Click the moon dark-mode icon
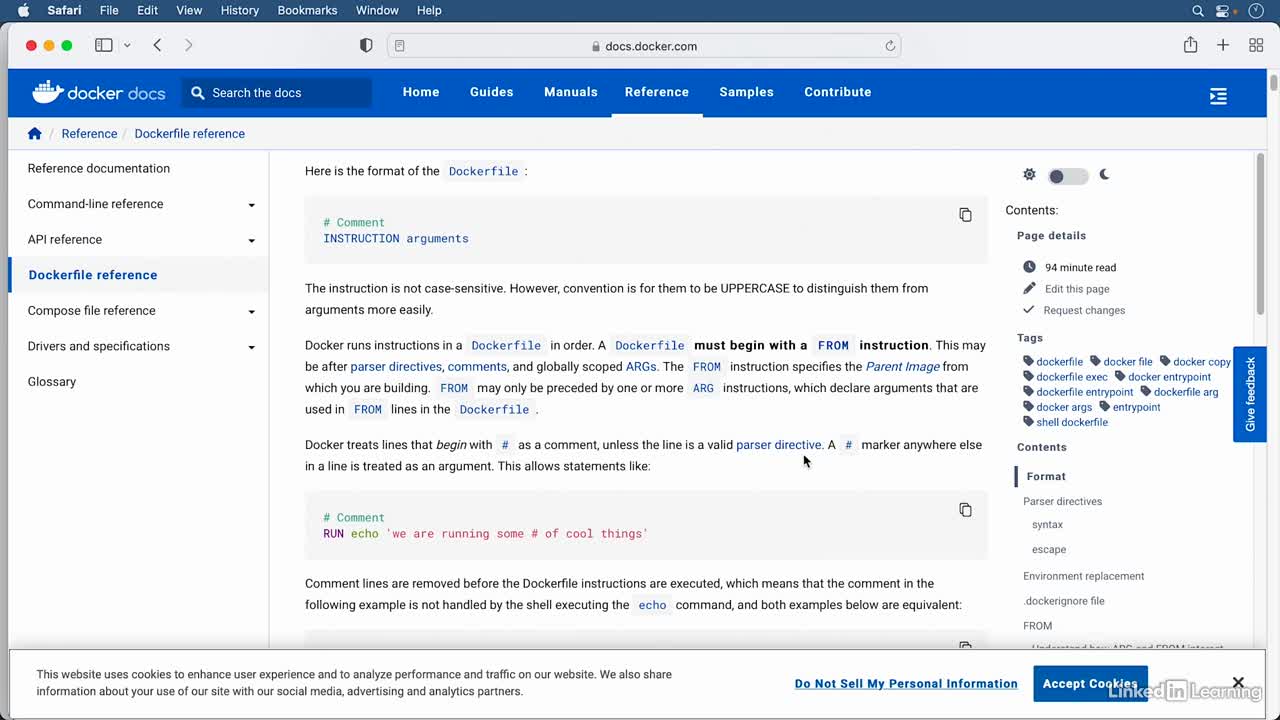This screenshot has width=1280, height=720. pyautogui.click(x=1104, y=175)
